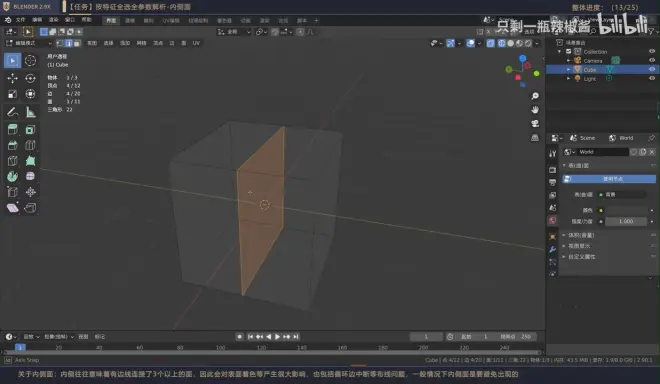Activate the Inset Faces tool
The width and height of the screenshot is (660, 384).
(x=30, y=130)
